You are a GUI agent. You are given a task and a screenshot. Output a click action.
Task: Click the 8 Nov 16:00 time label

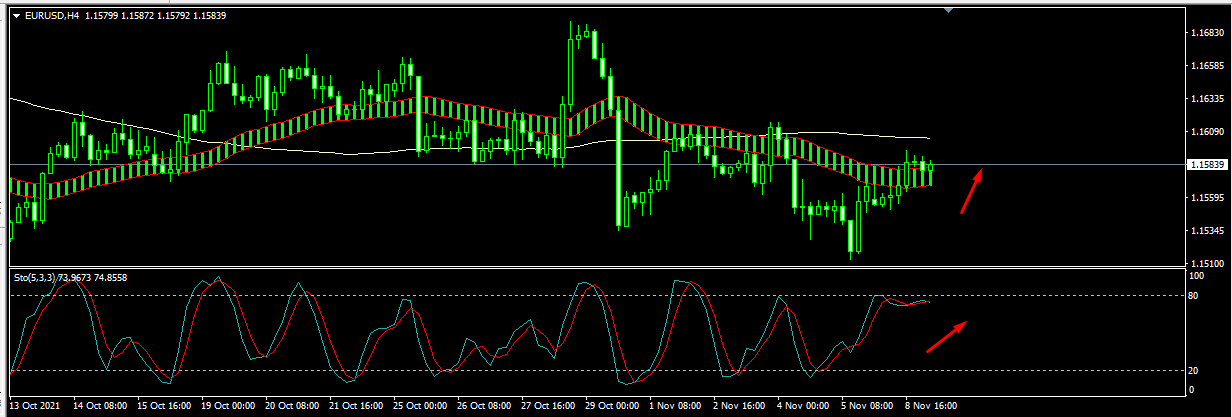click(932, 406)
